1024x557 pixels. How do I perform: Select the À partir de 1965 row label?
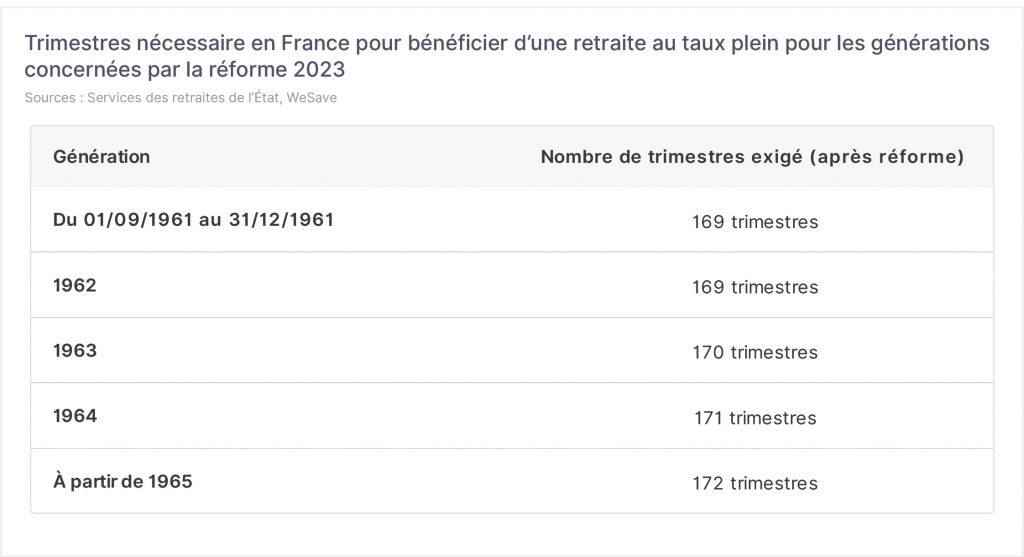click(x=123, y=481)
